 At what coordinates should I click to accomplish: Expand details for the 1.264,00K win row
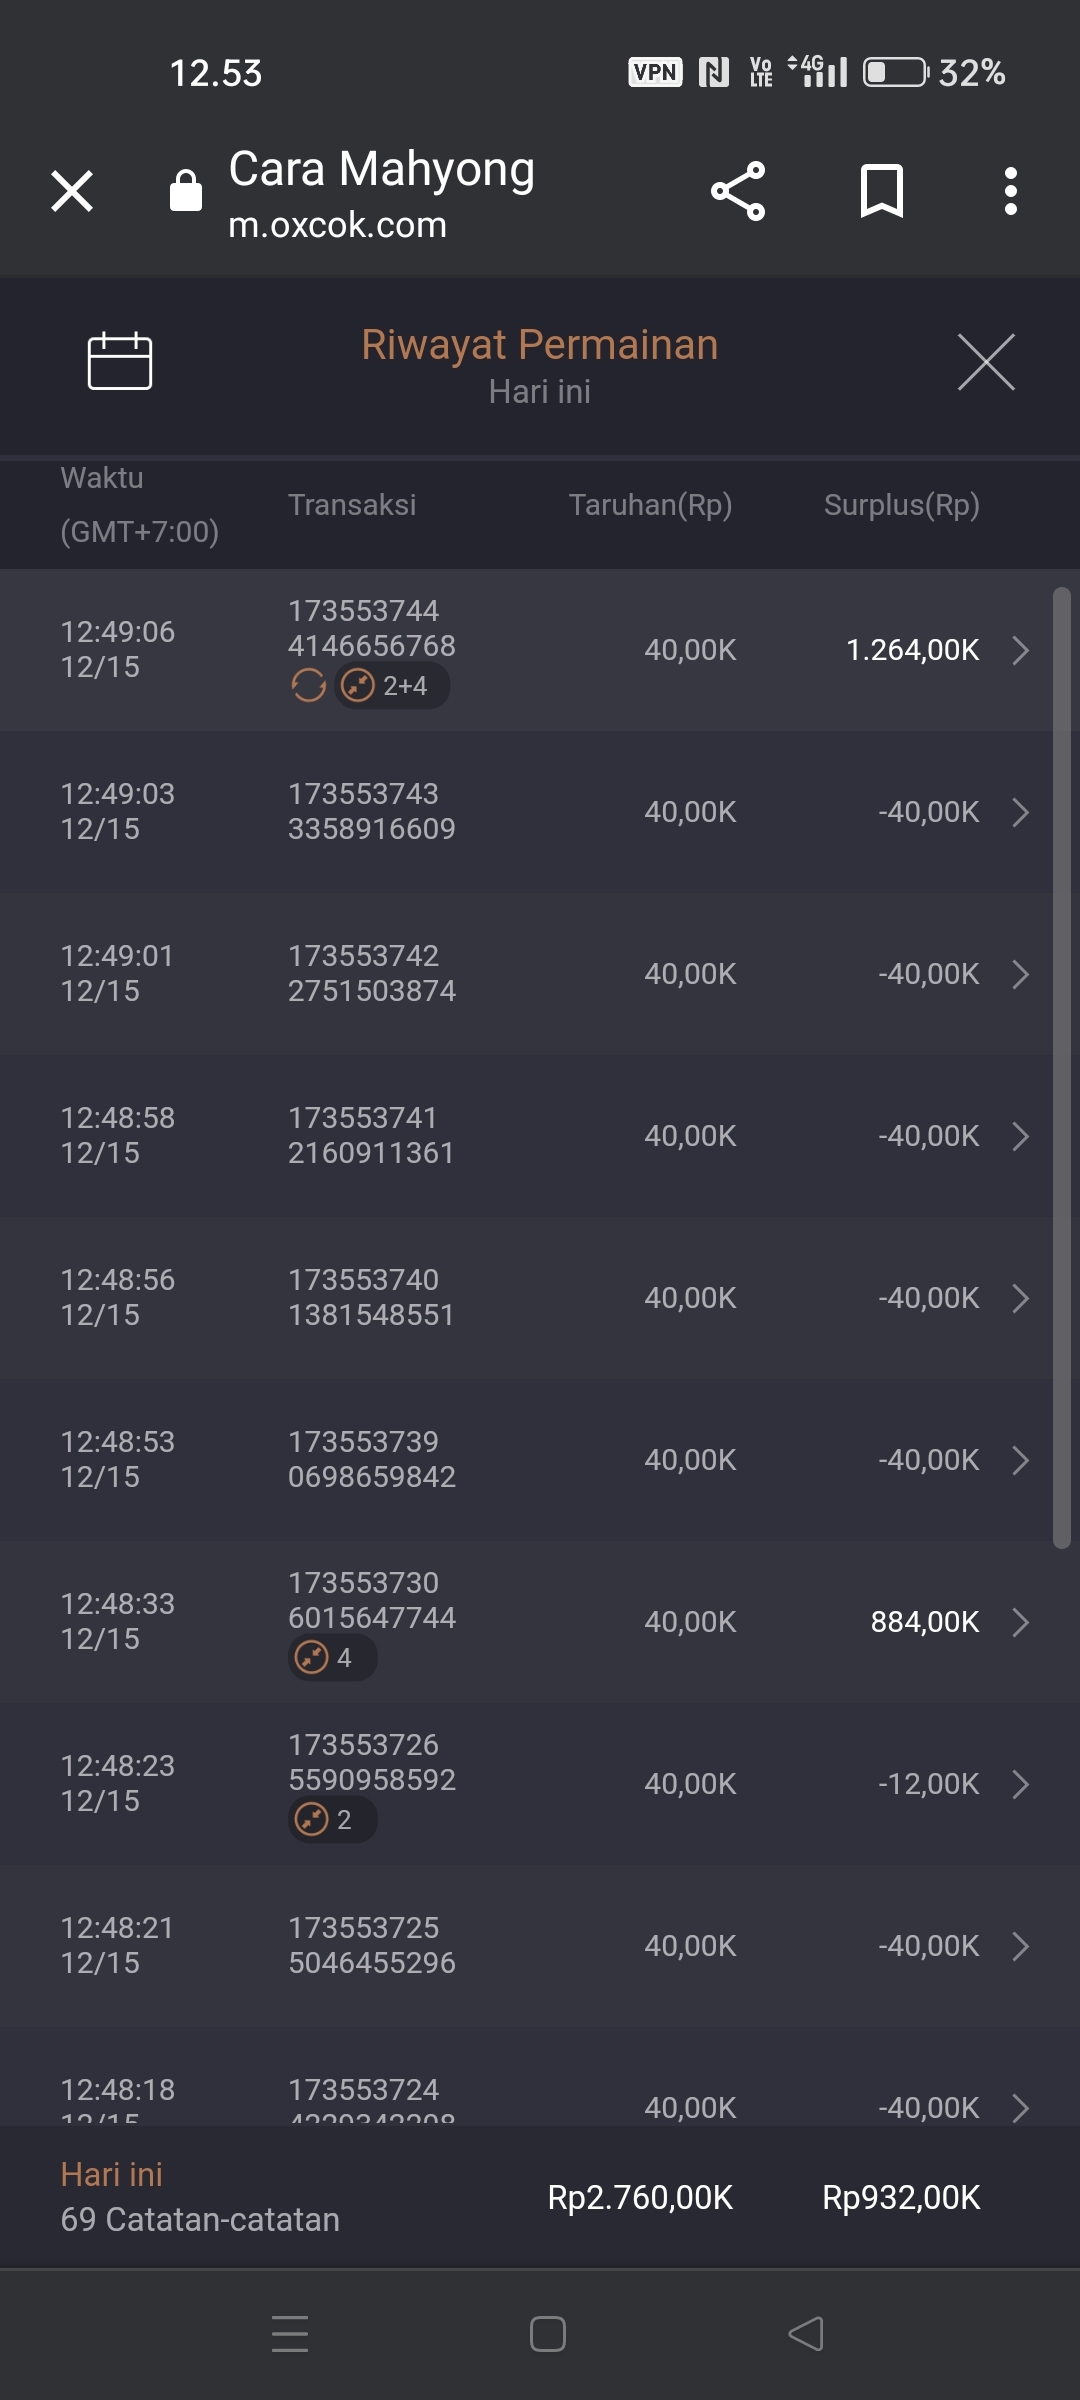point(1020,650)
